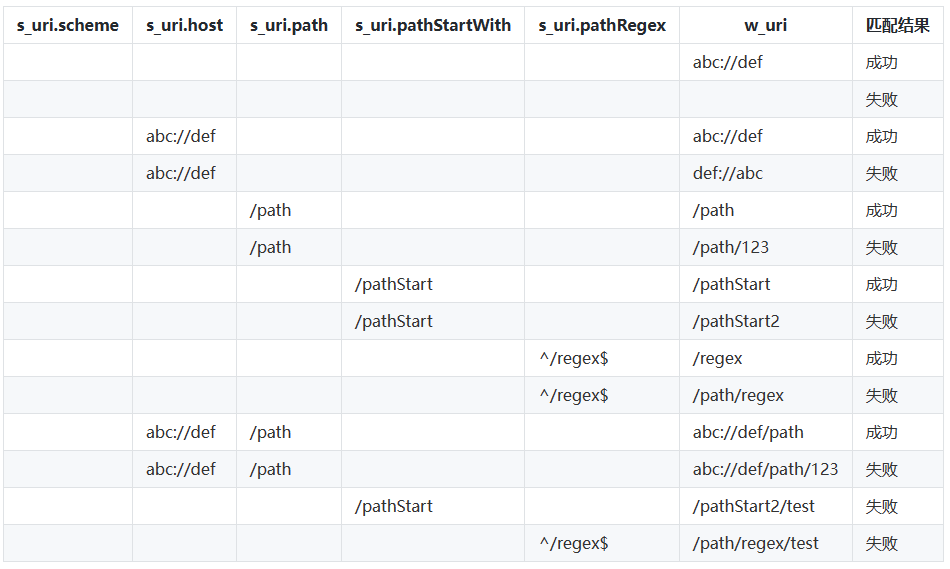This screenshot has height=569, width=950.
Task: Click the /pathStart2/test cell
Action: coord(766,506)
